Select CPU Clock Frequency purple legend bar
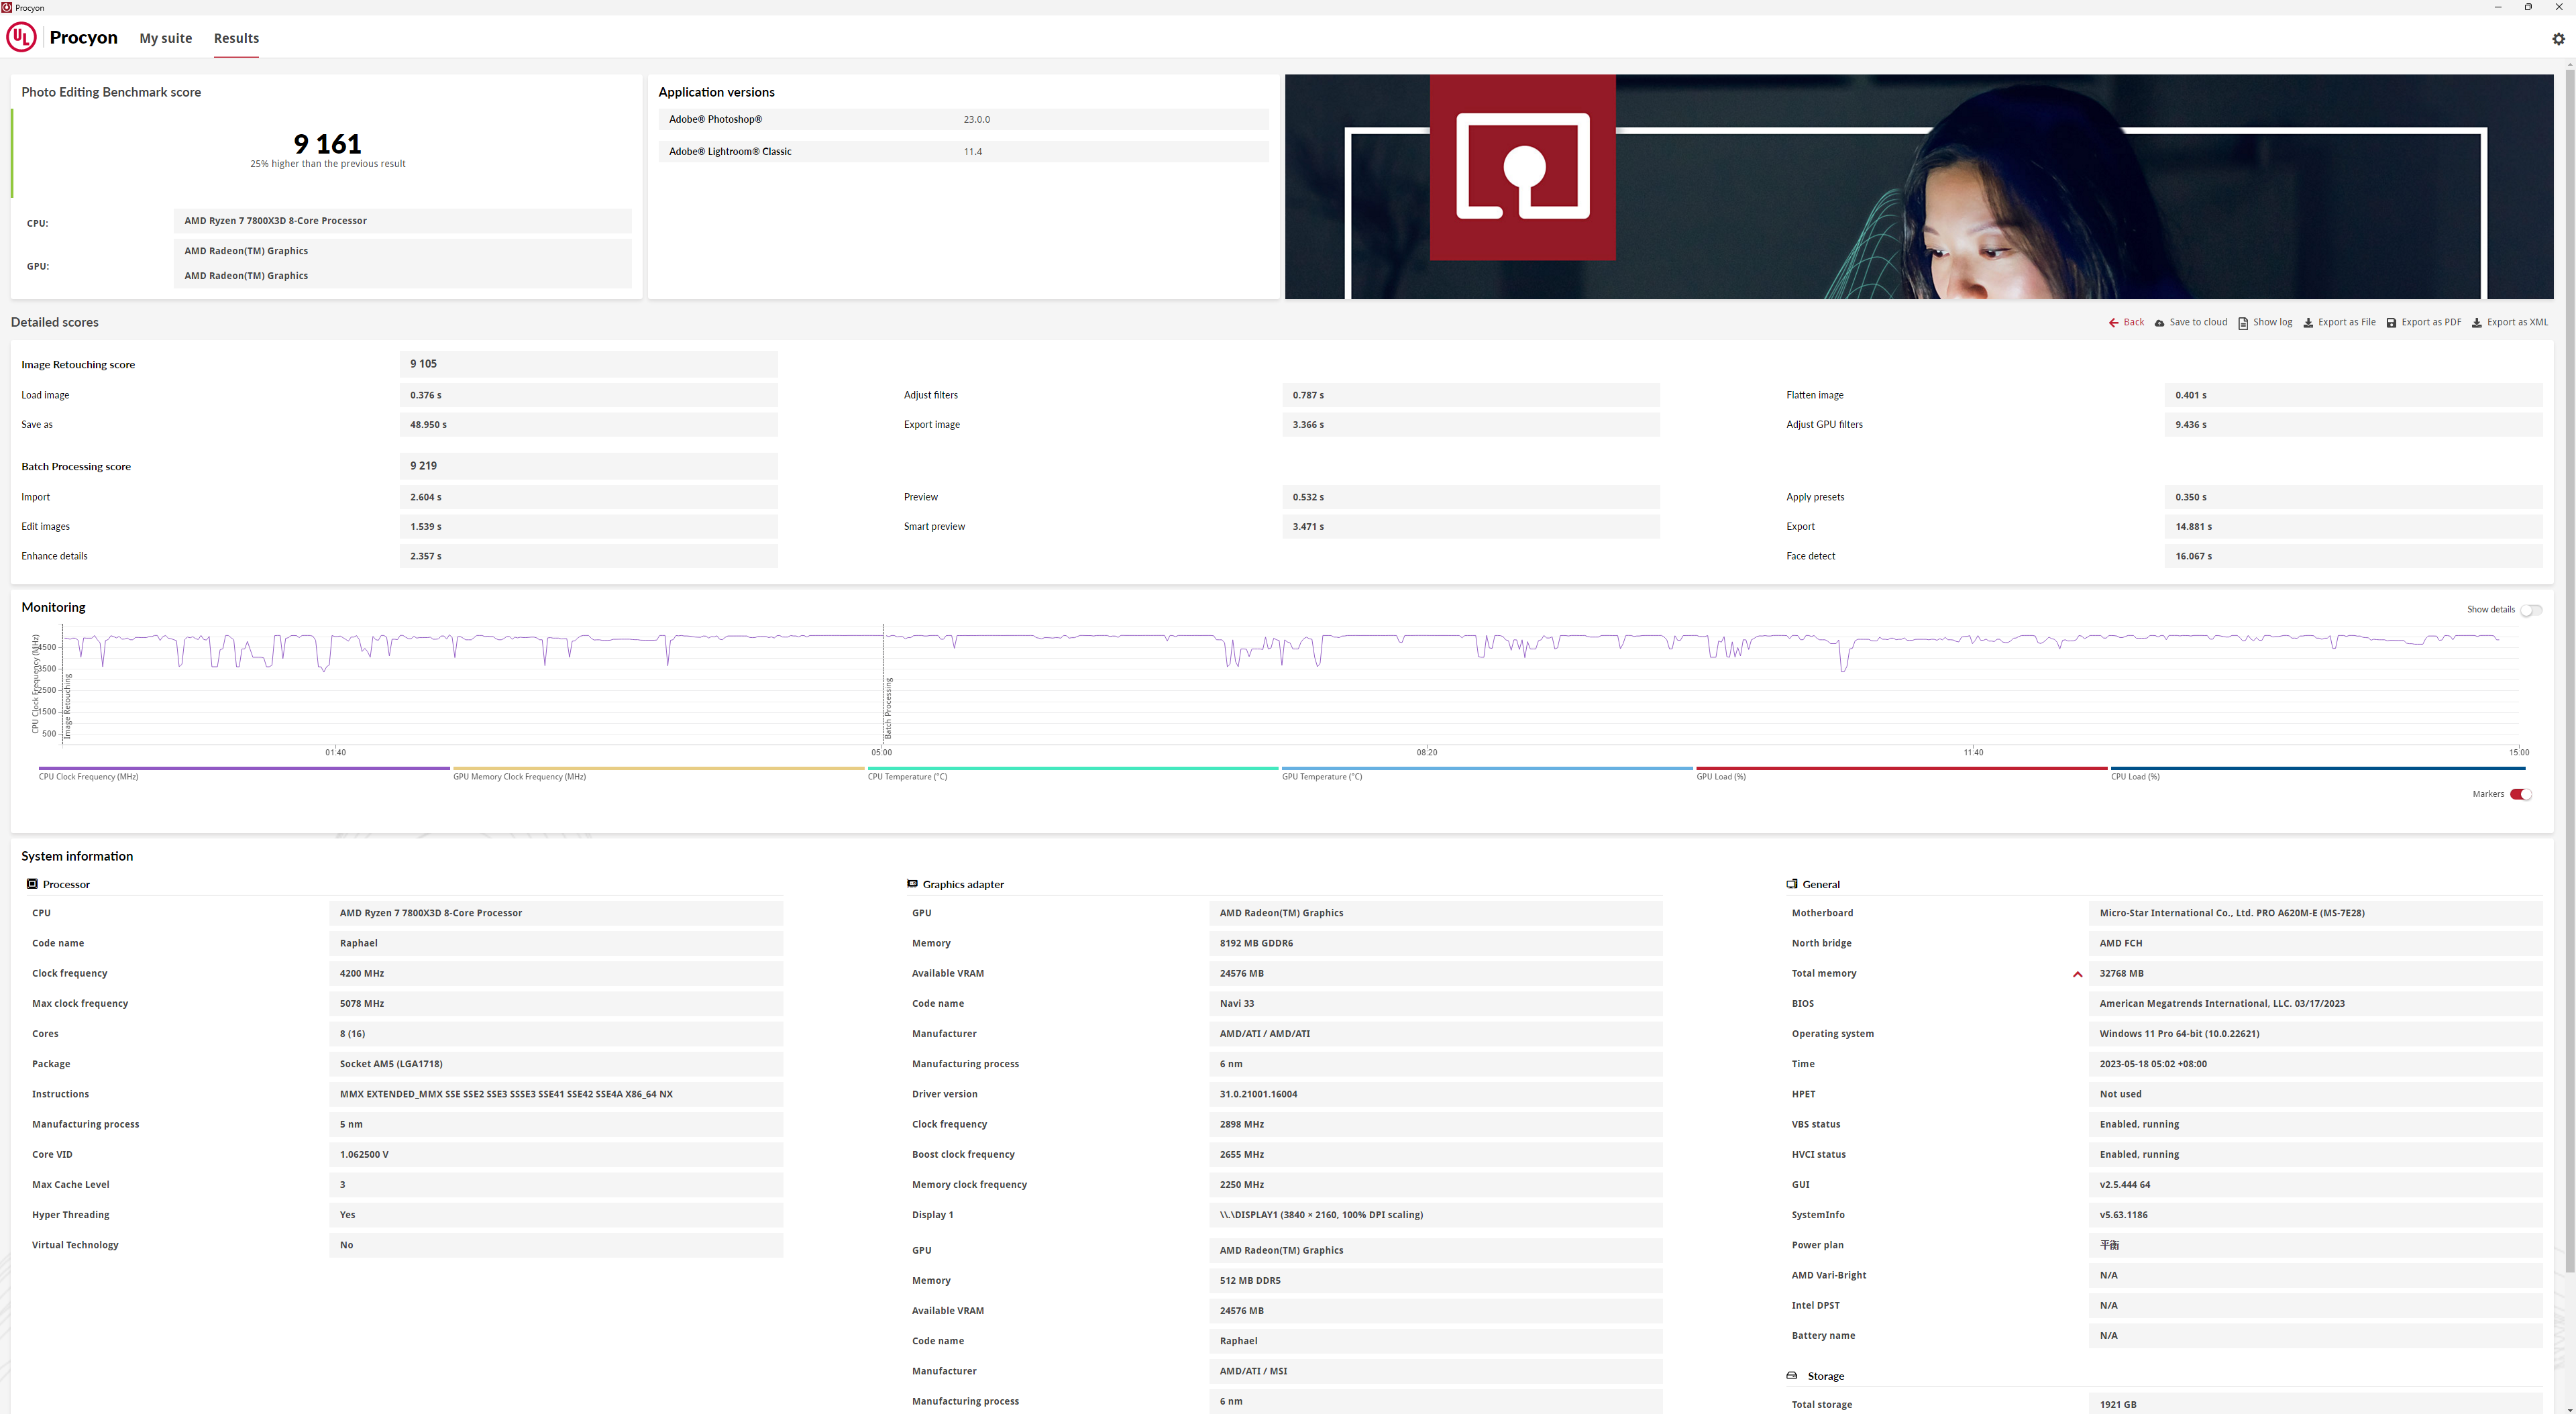Image resolution: width=2576 pixels, height=1414 pixels. (244, 768)
